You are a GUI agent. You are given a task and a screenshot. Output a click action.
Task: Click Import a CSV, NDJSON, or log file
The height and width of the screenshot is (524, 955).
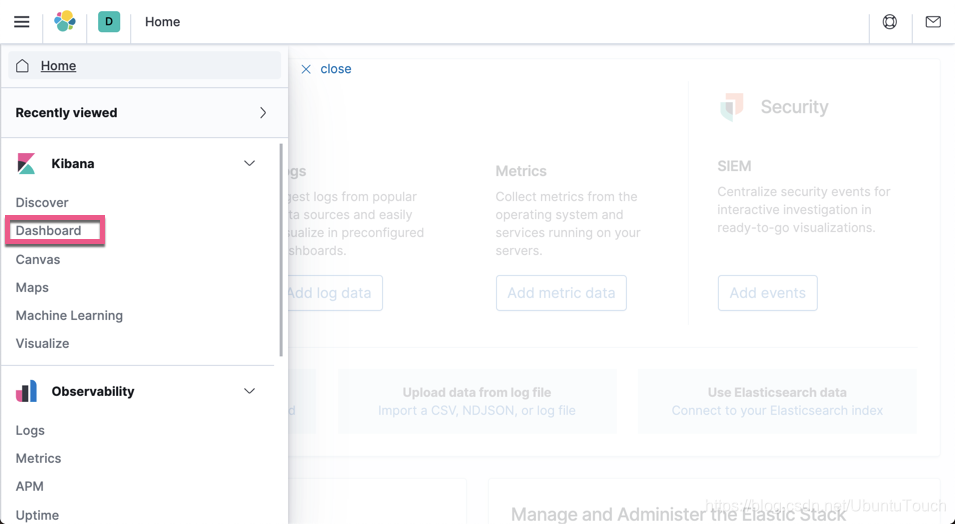click(477, 411)
